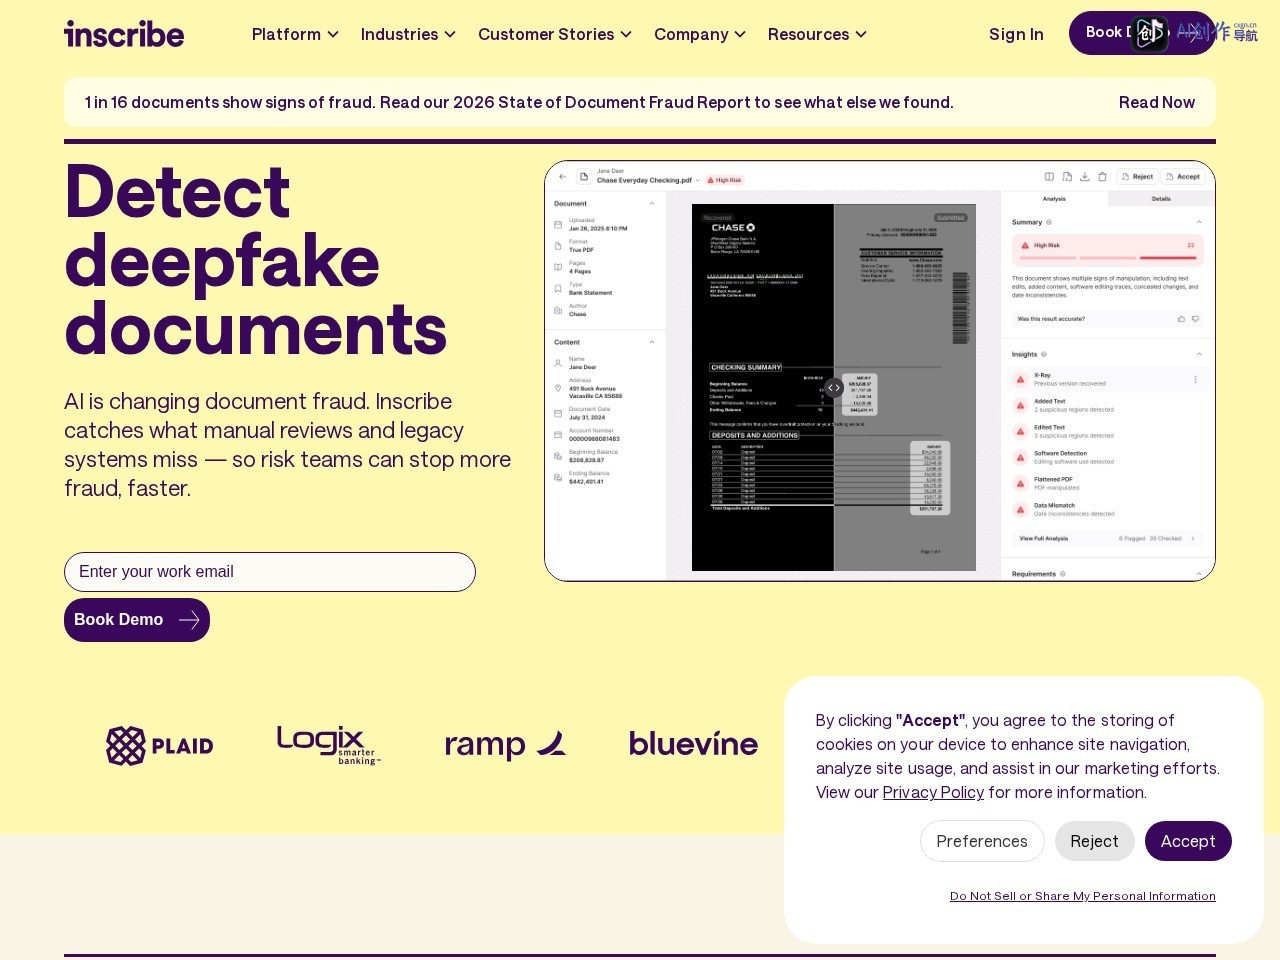This screenshot has height=960, width=1280.
Task: Click the trash icon in document preview toolbar
Action: point(1102,177)
